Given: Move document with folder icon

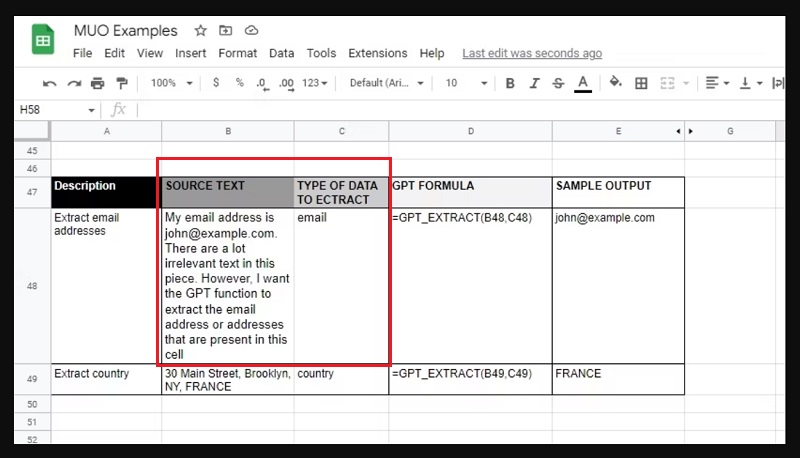Looking at the screenshot, I should (226, 31).
